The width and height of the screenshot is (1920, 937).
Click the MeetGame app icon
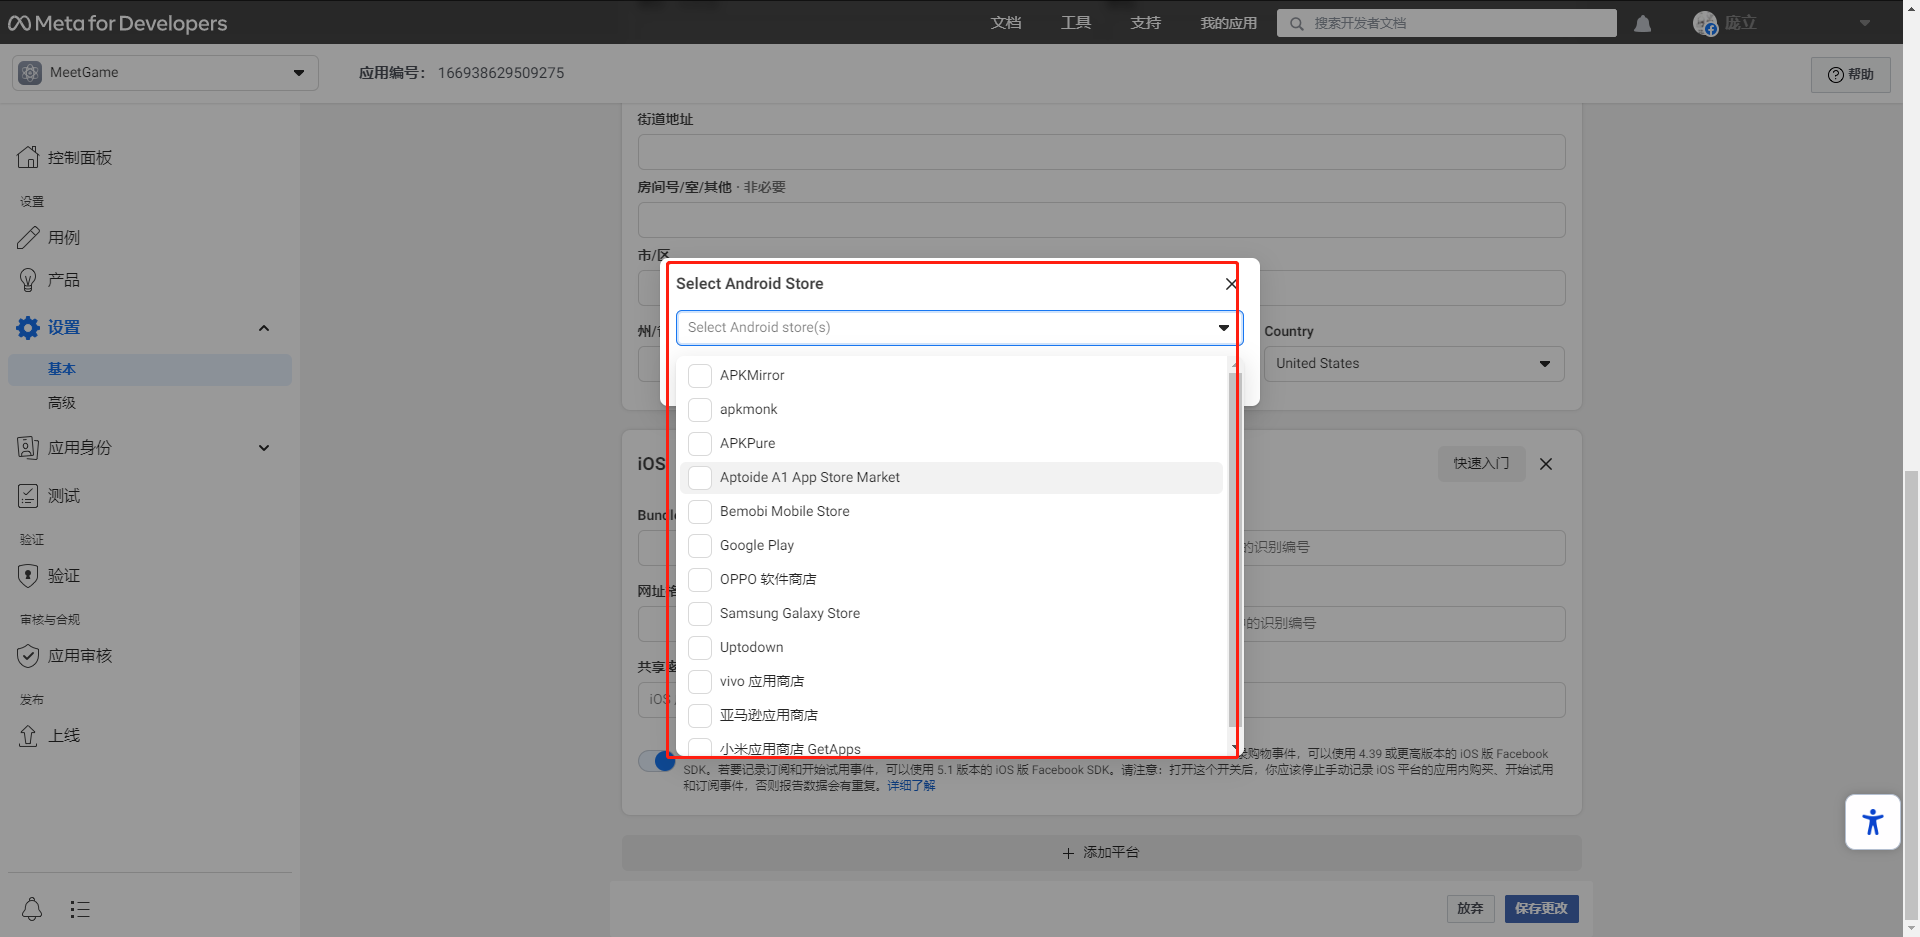(x=30, y=73)
